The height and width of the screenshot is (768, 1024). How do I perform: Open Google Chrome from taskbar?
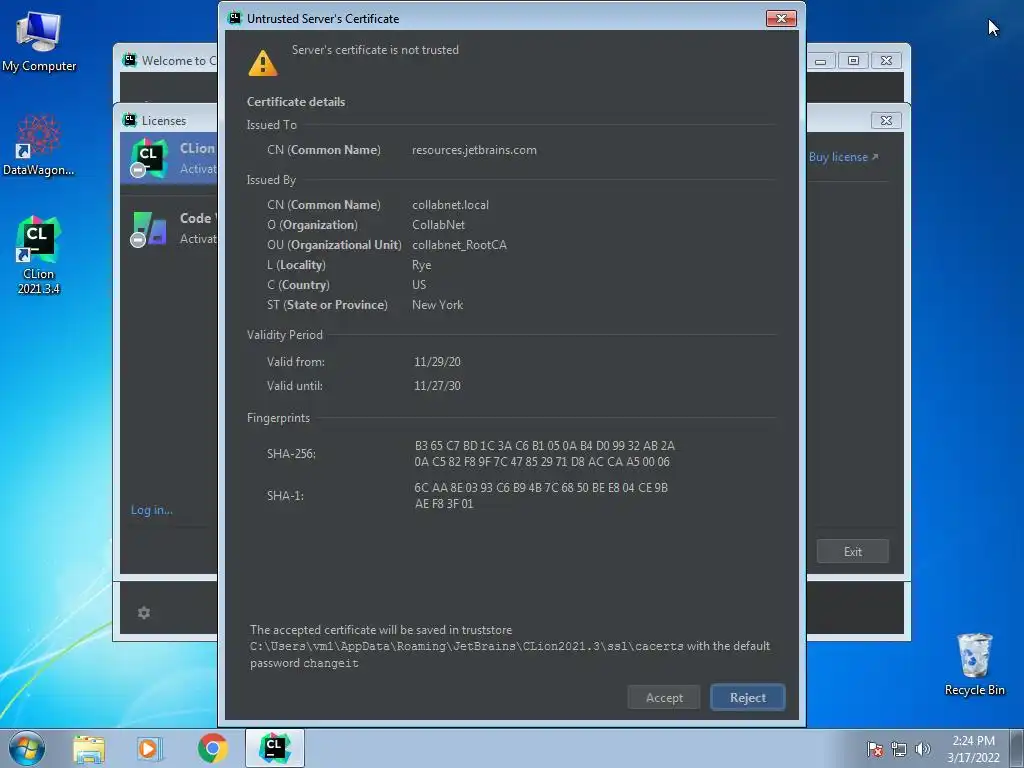[212, 749]
